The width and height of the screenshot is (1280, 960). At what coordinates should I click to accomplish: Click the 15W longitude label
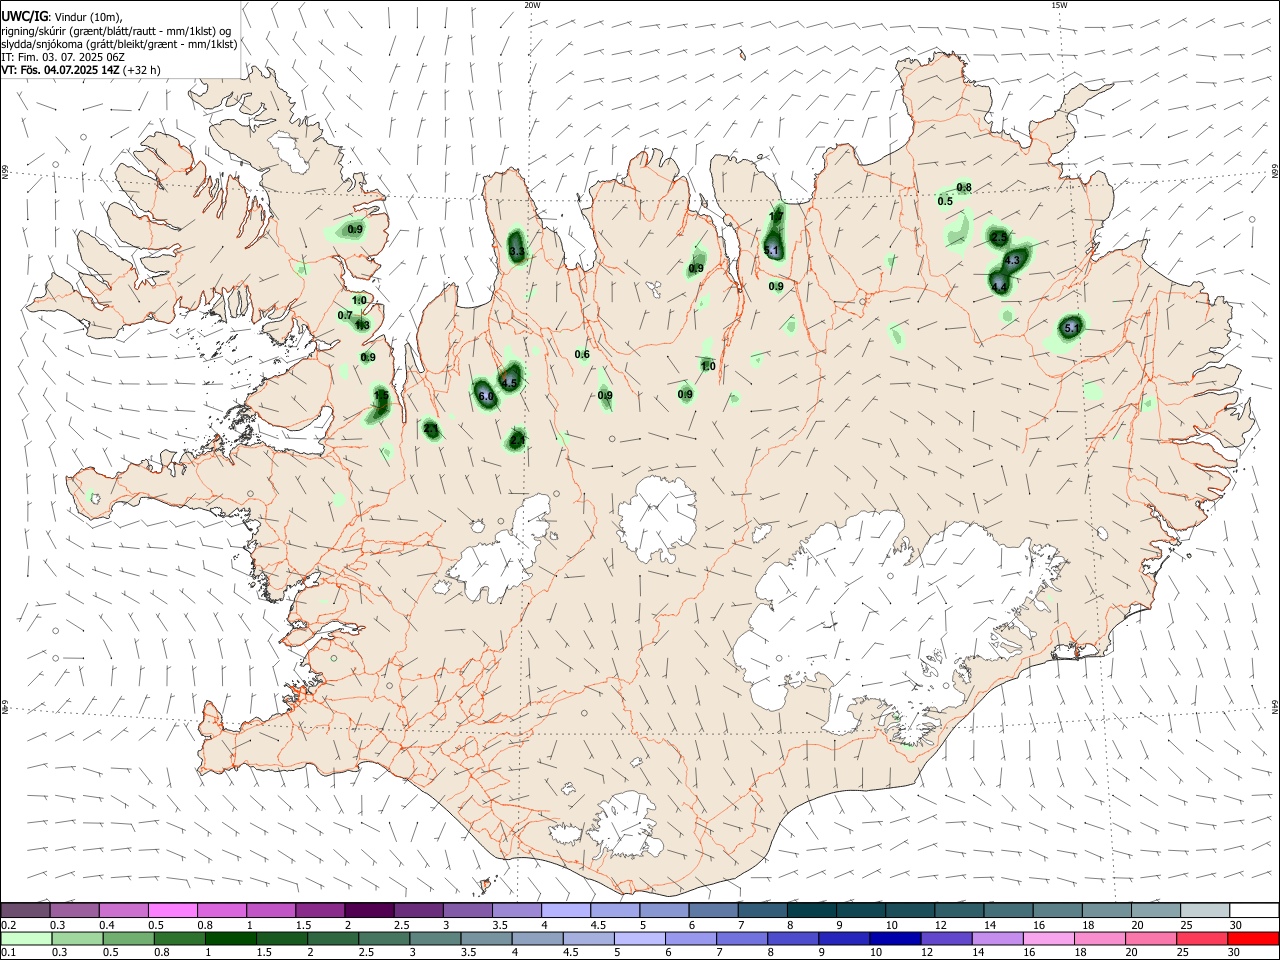pos(1059,5)
